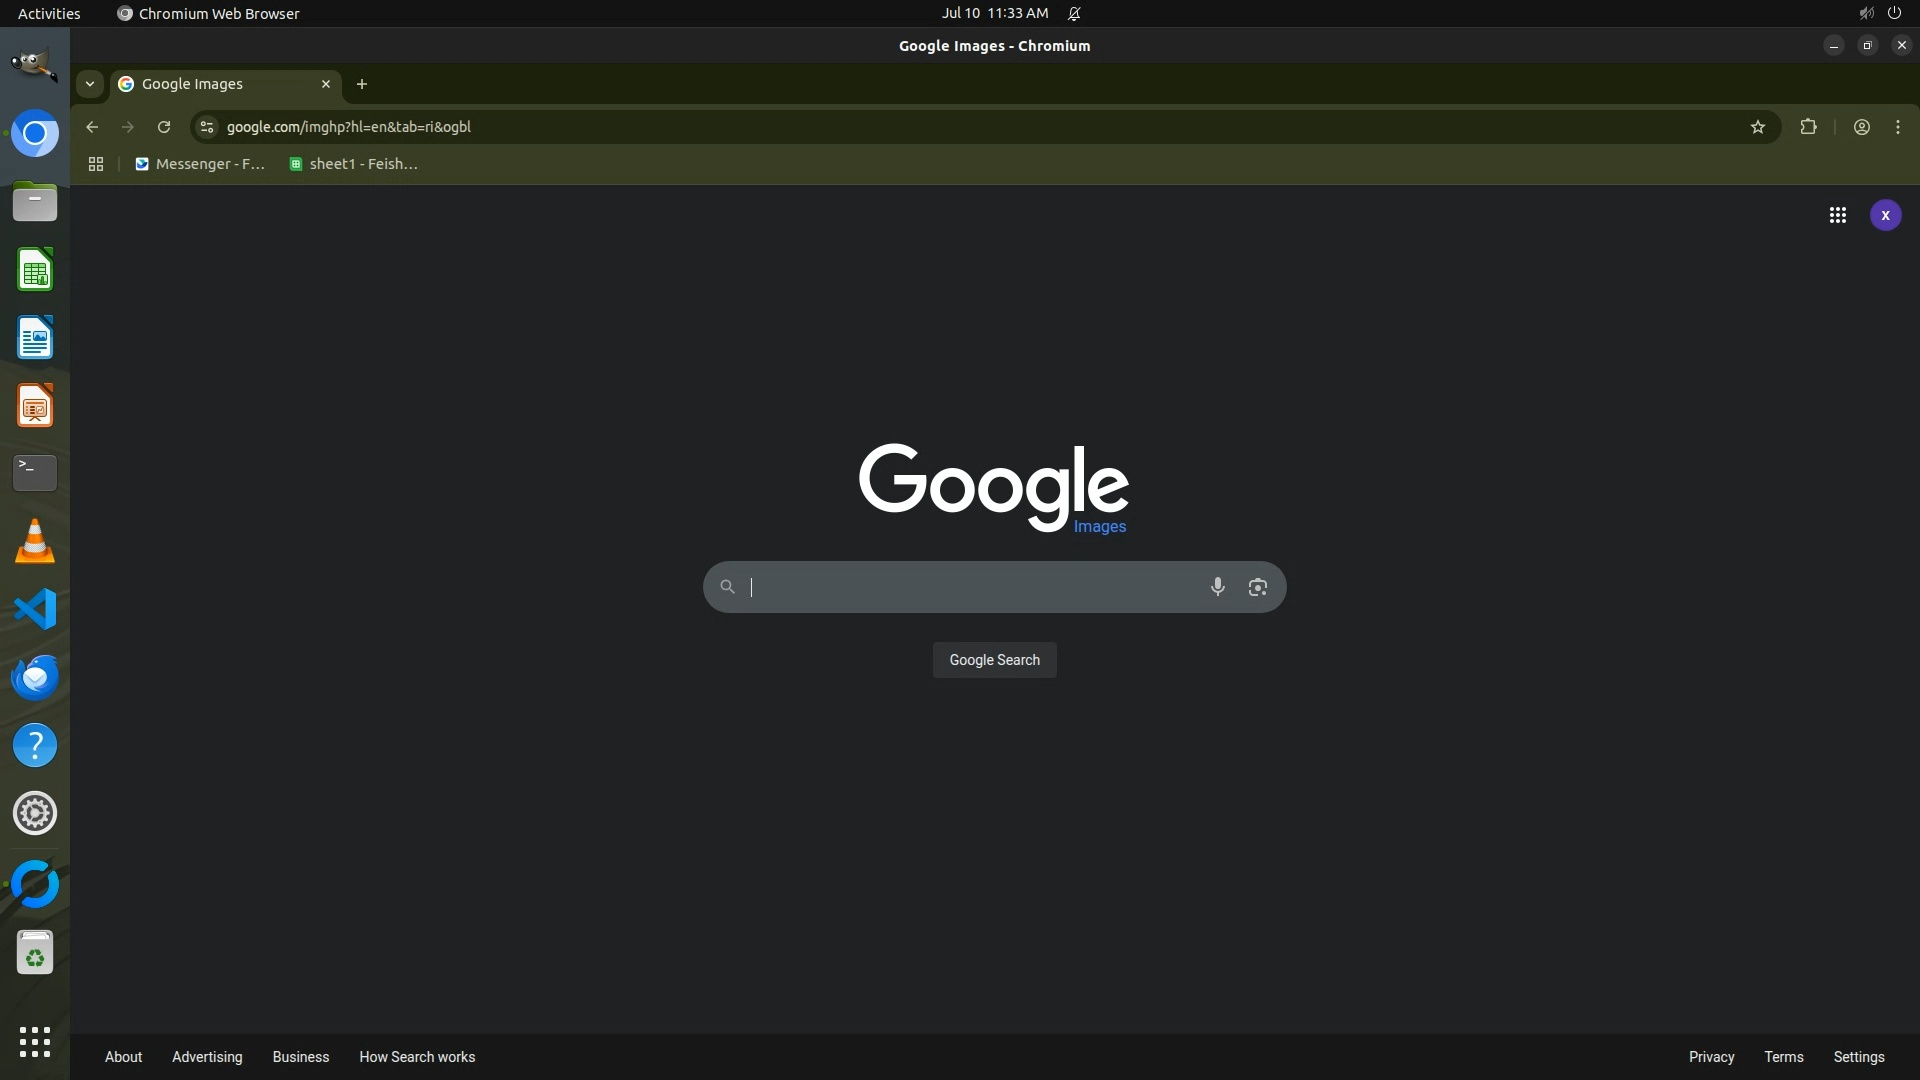Open the Extensions puzzle icon
The image size is (1920, 1080).
[1808, 127]
